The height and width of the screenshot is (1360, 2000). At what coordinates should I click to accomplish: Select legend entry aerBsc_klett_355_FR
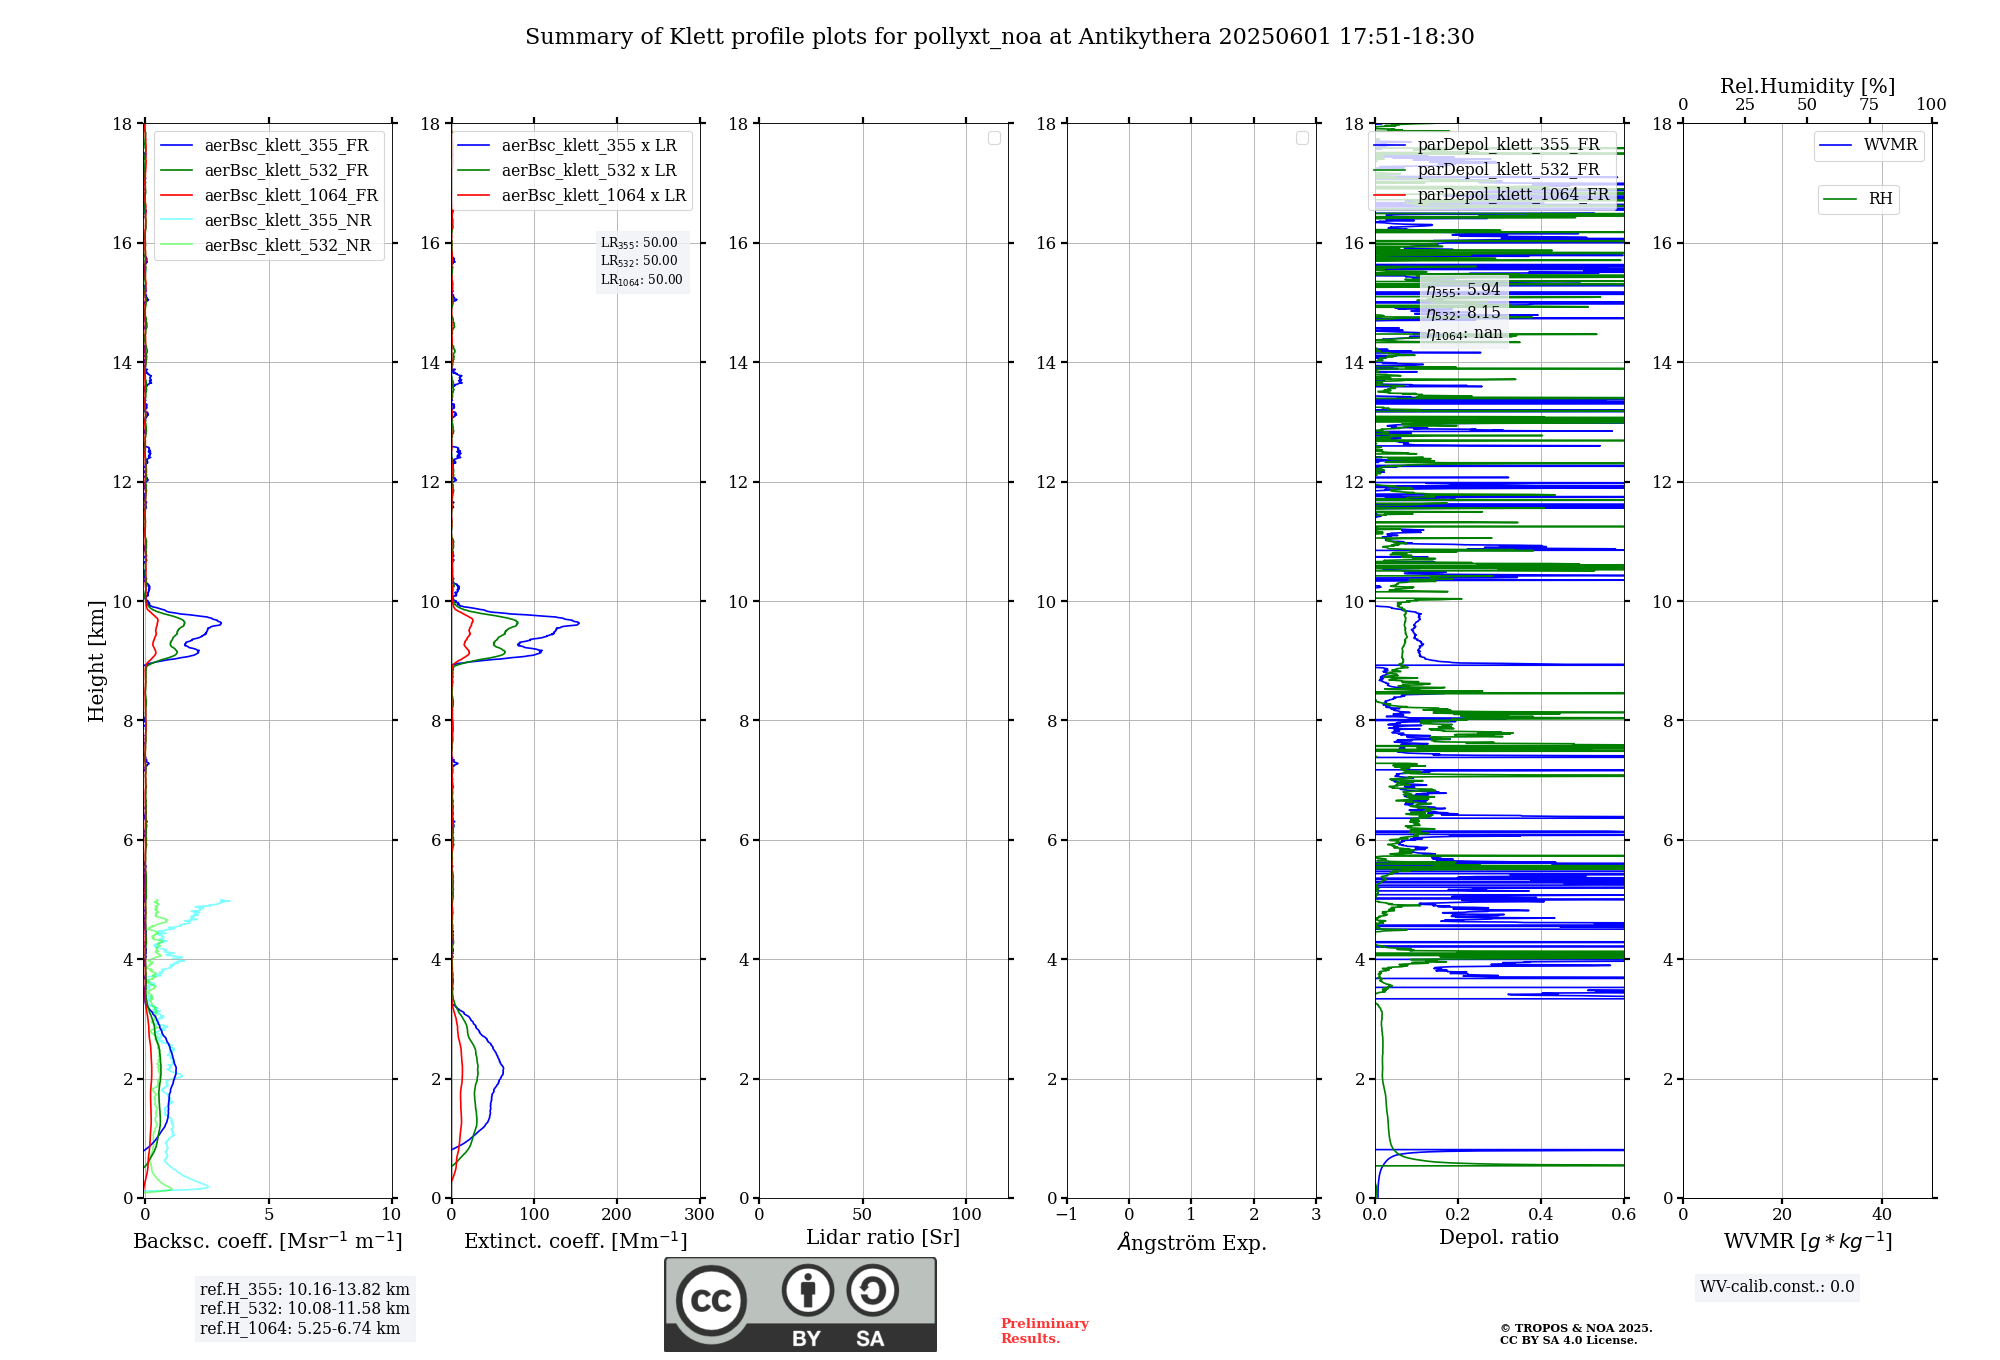(286, 146)
